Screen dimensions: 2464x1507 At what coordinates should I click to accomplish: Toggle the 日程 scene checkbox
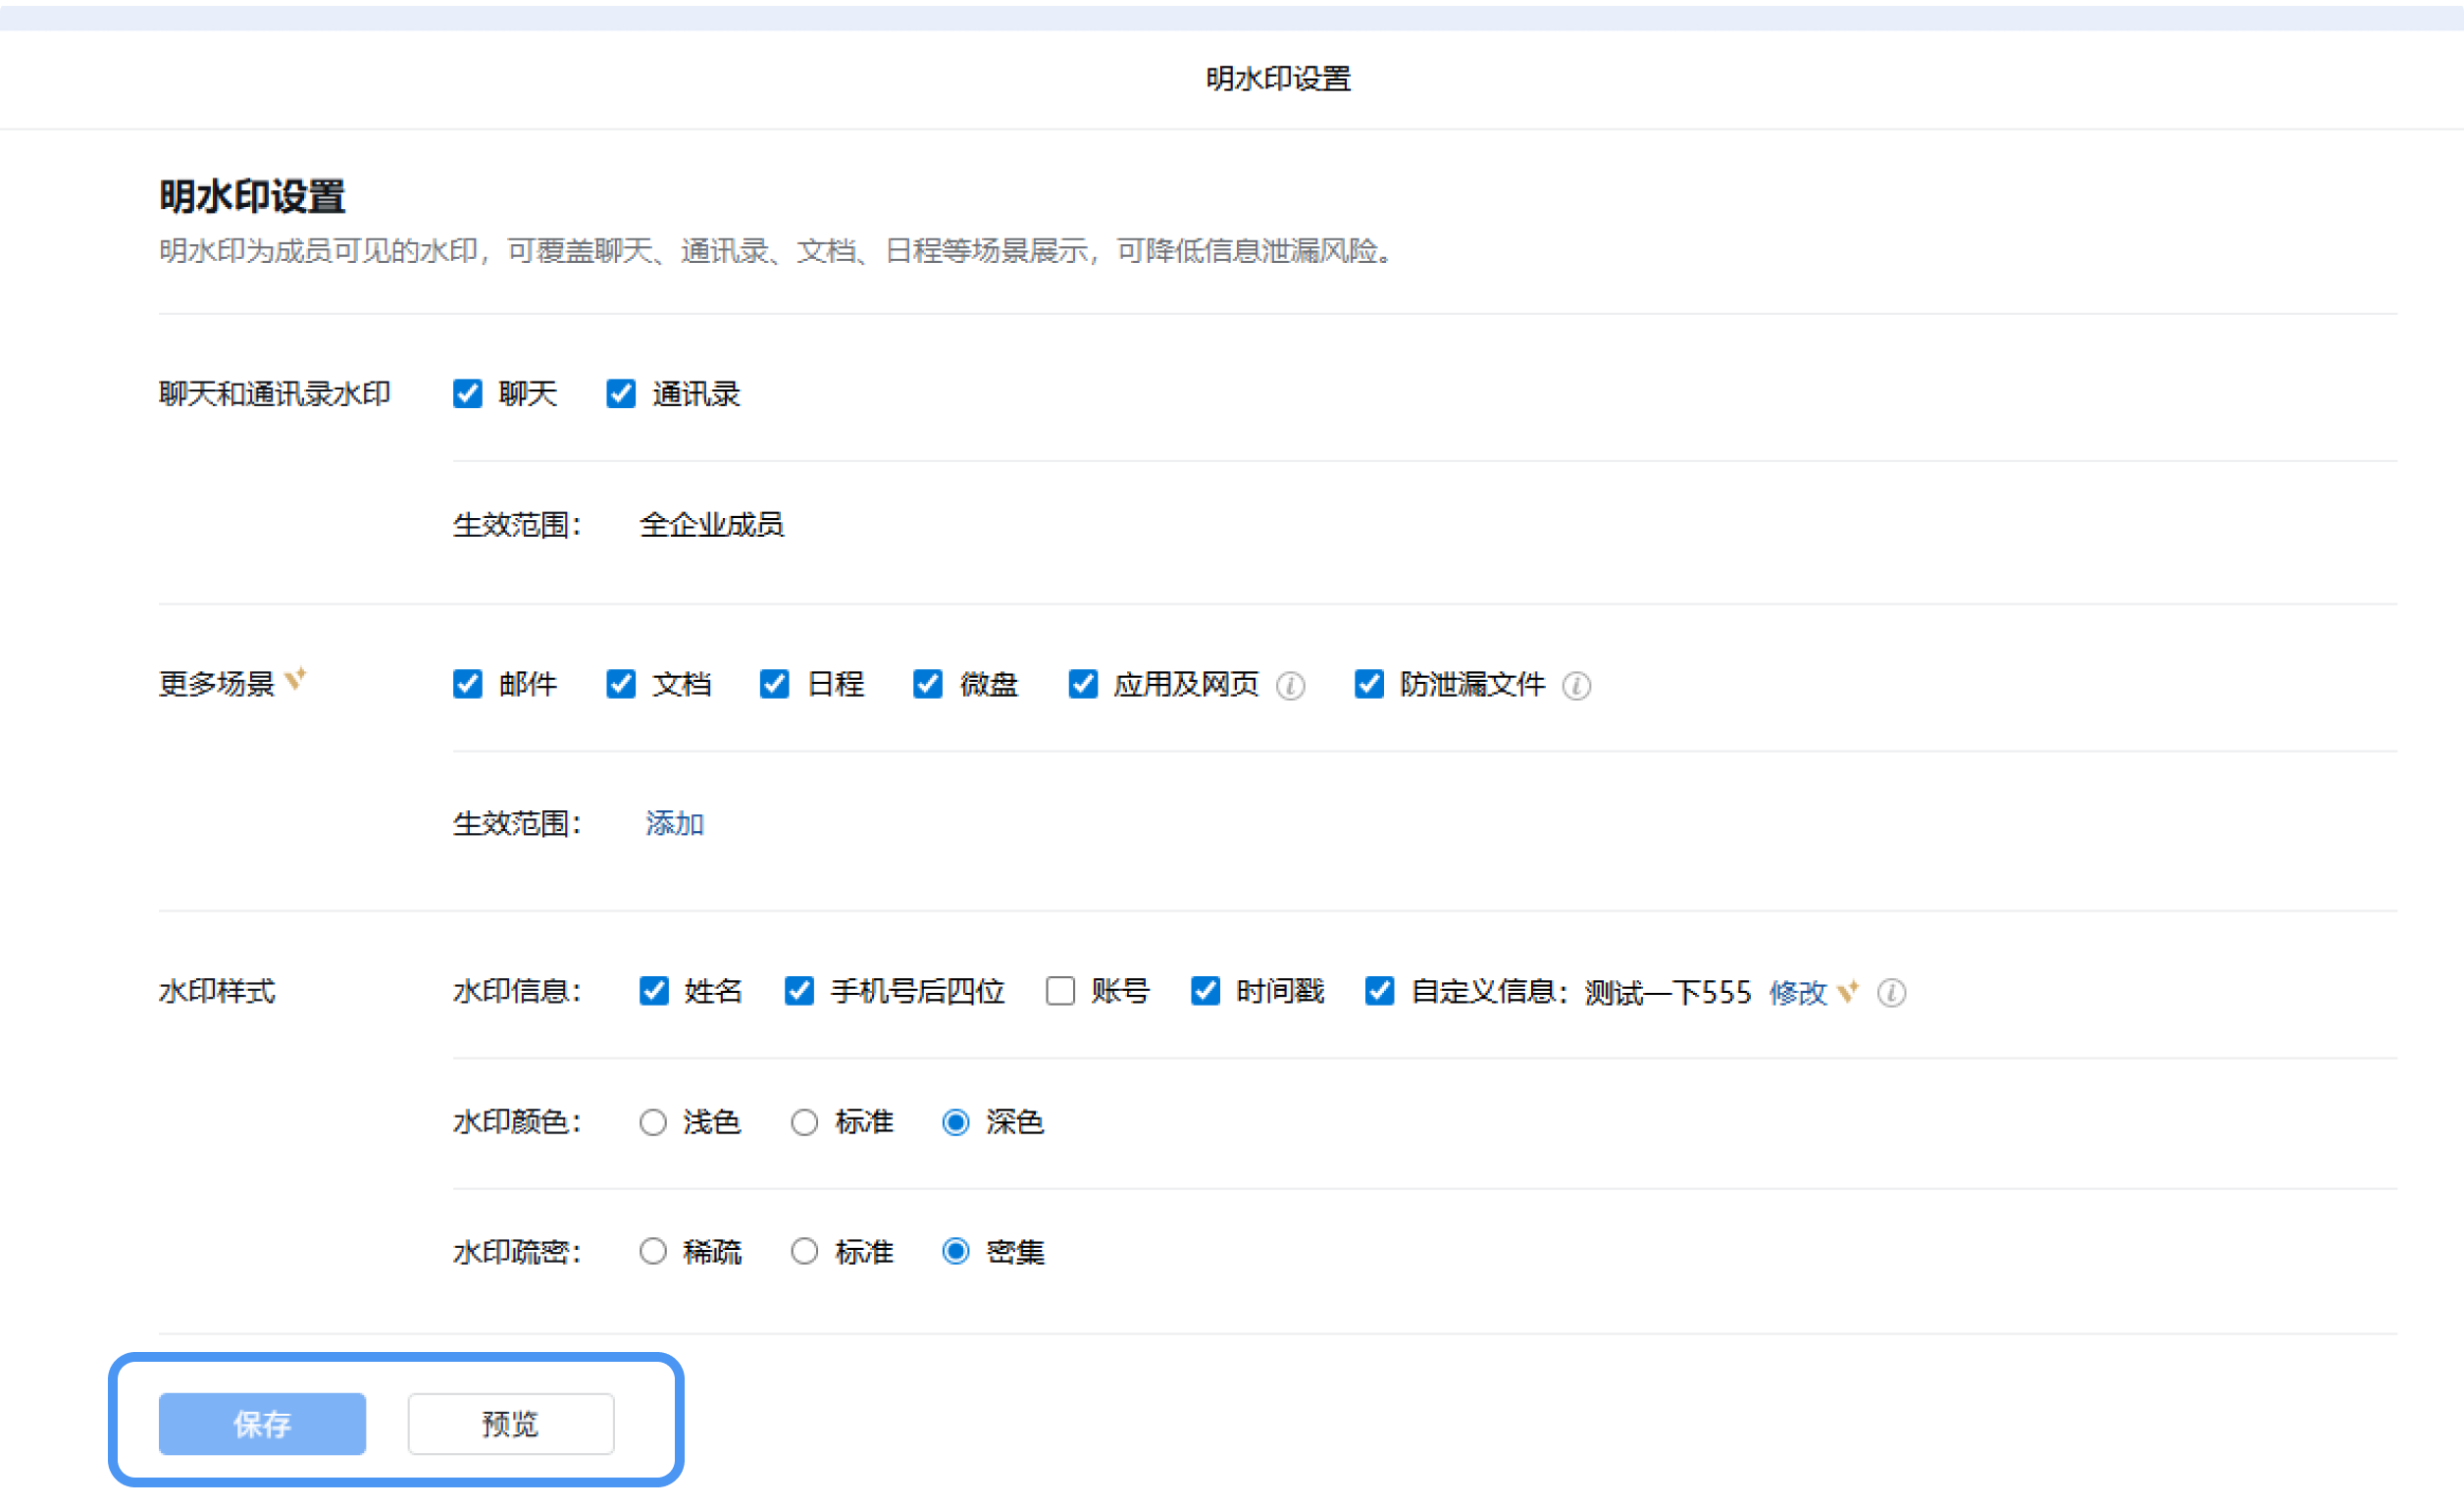click(x=774, y=683)
